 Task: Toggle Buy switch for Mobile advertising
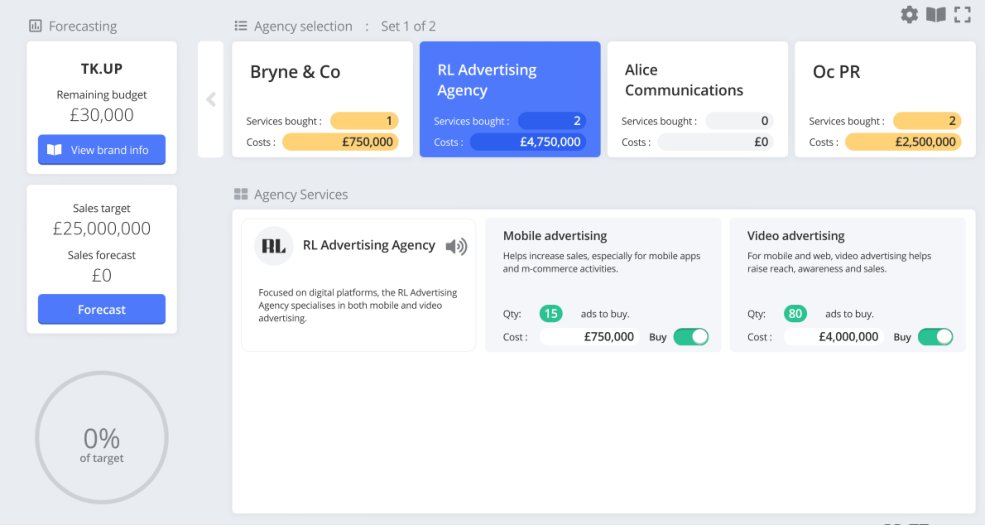click(691, 337)
